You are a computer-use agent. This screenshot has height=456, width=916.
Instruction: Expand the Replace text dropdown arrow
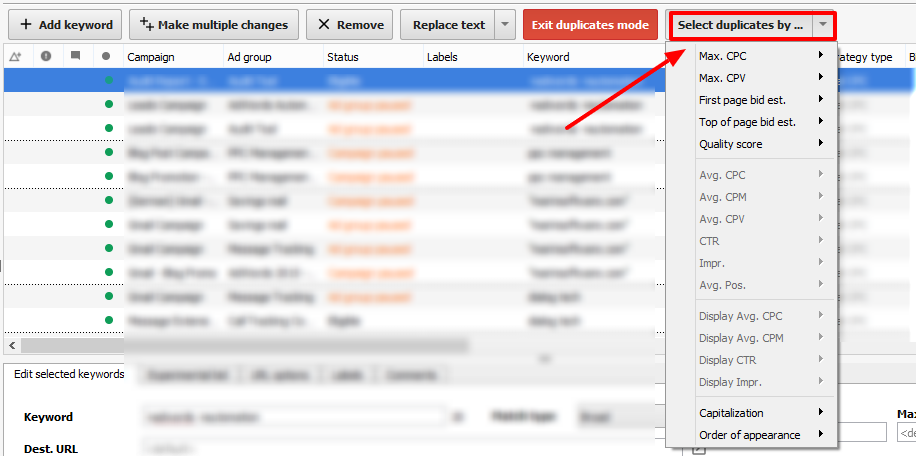coord(505,25)
